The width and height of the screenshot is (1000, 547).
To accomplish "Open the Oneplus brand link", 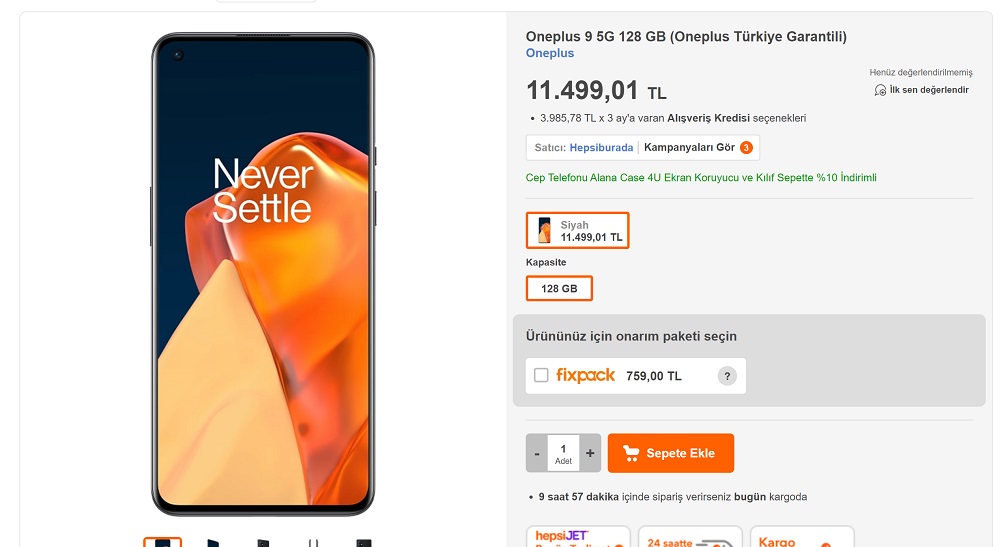I will [550, 53].
